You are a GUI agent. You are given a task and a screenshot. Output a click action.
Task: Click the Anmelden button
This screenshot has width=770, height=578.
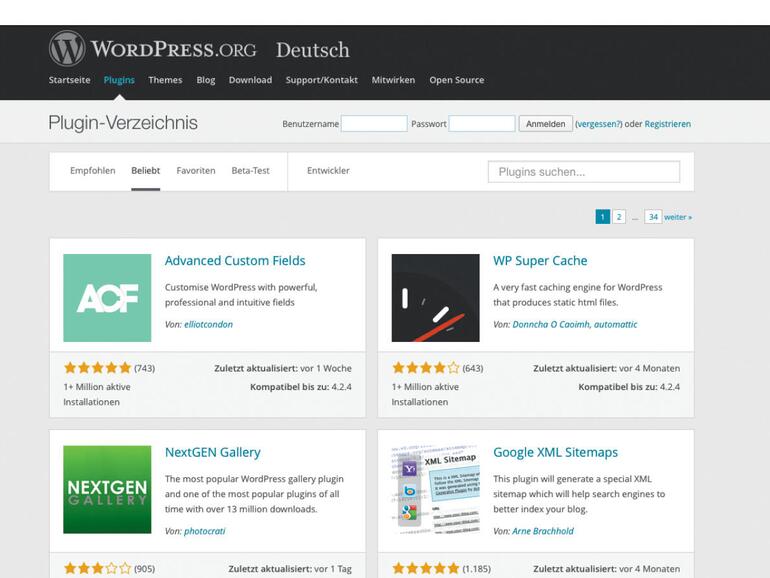tap(546, 124)
